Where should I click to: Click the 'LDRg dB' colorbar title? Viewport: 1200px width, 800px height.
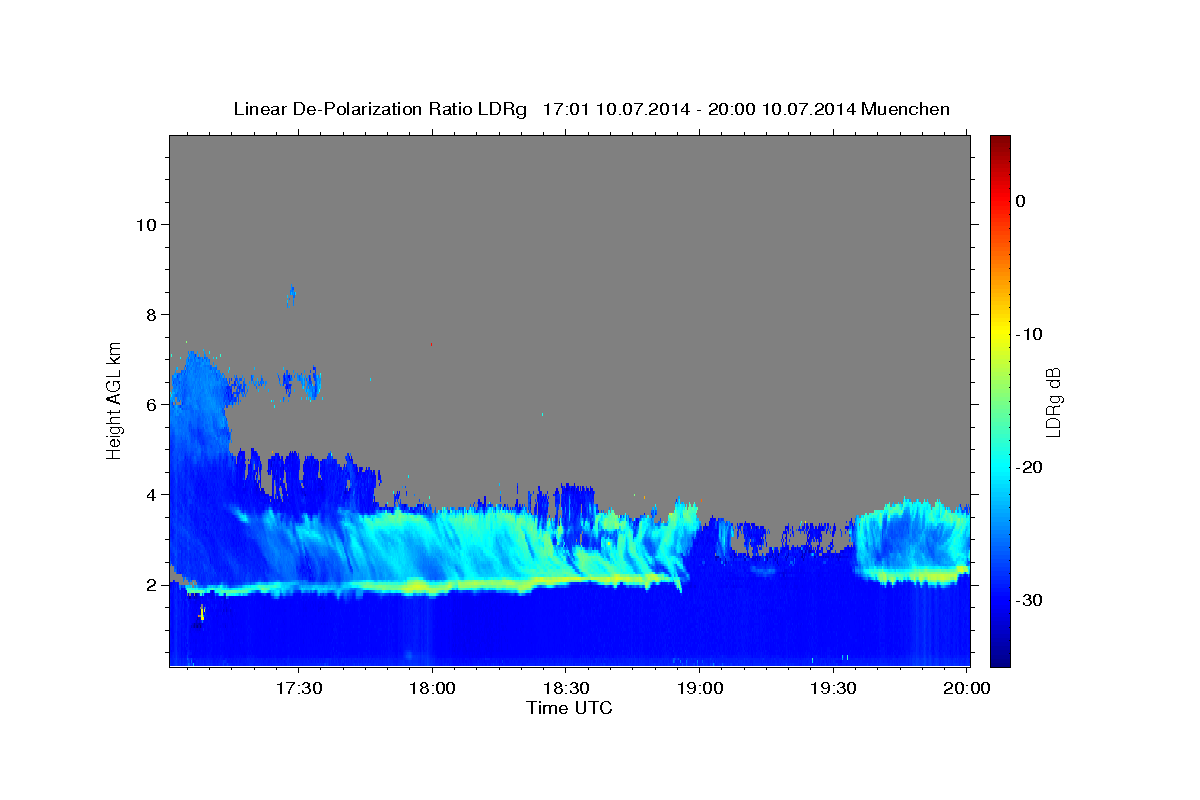pyautogui.click(x=1053, y=400)
